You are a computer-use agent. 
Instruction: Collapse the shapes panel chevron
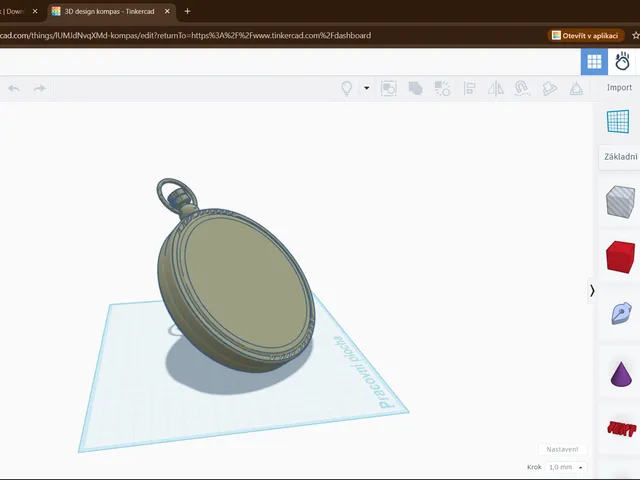(592, 291)
